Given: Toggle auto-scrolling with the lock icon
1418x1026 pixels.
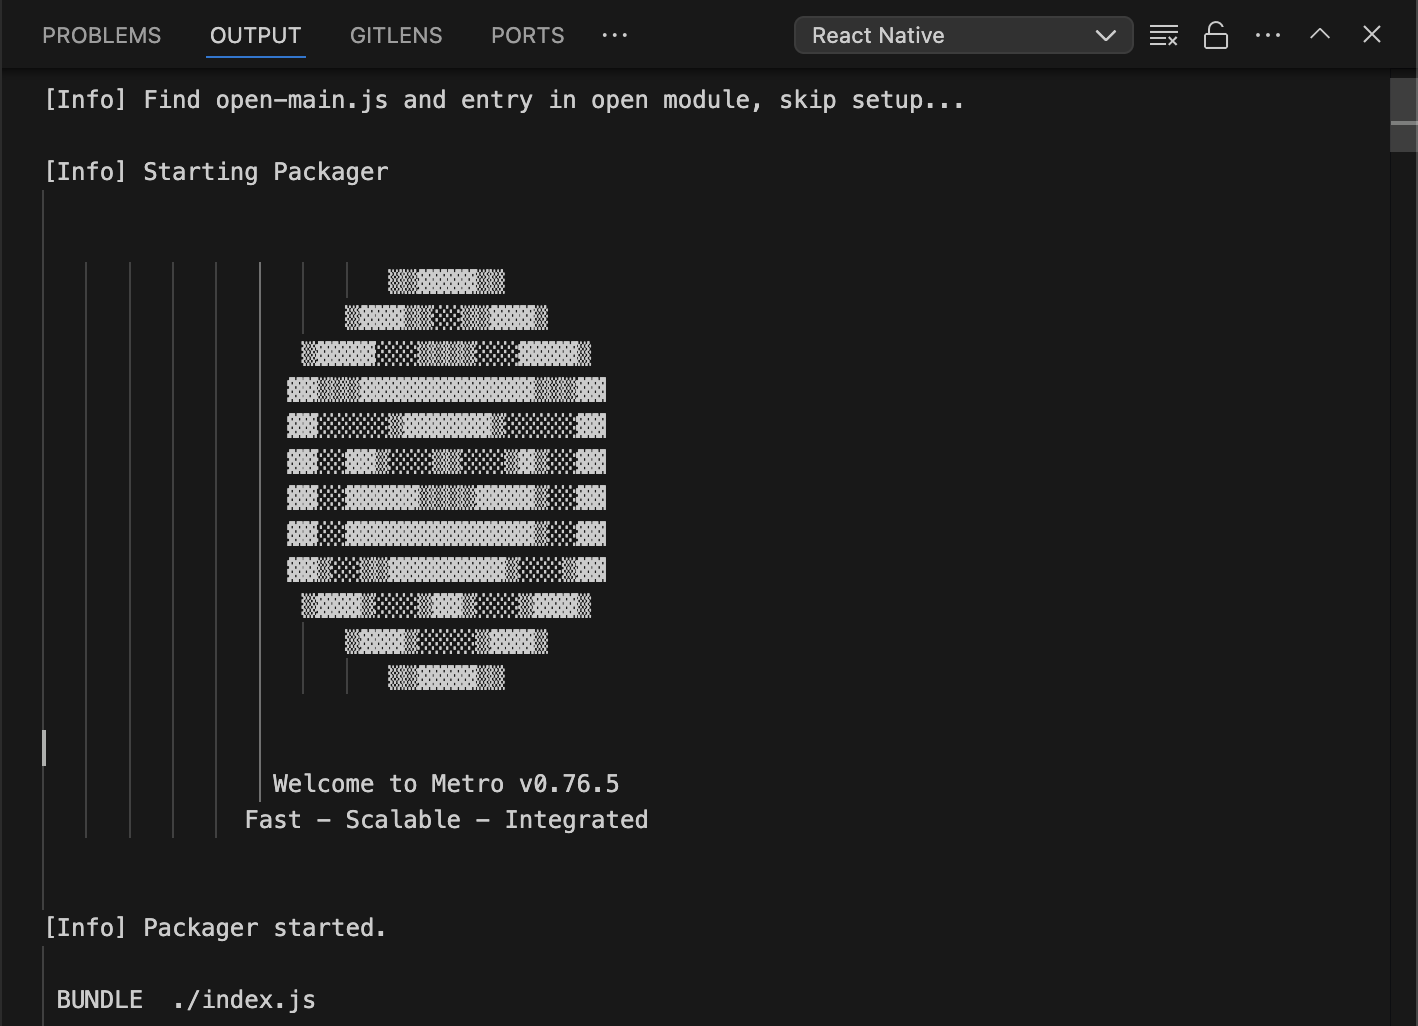Looking at the screenshot, I should (1216, 35).
